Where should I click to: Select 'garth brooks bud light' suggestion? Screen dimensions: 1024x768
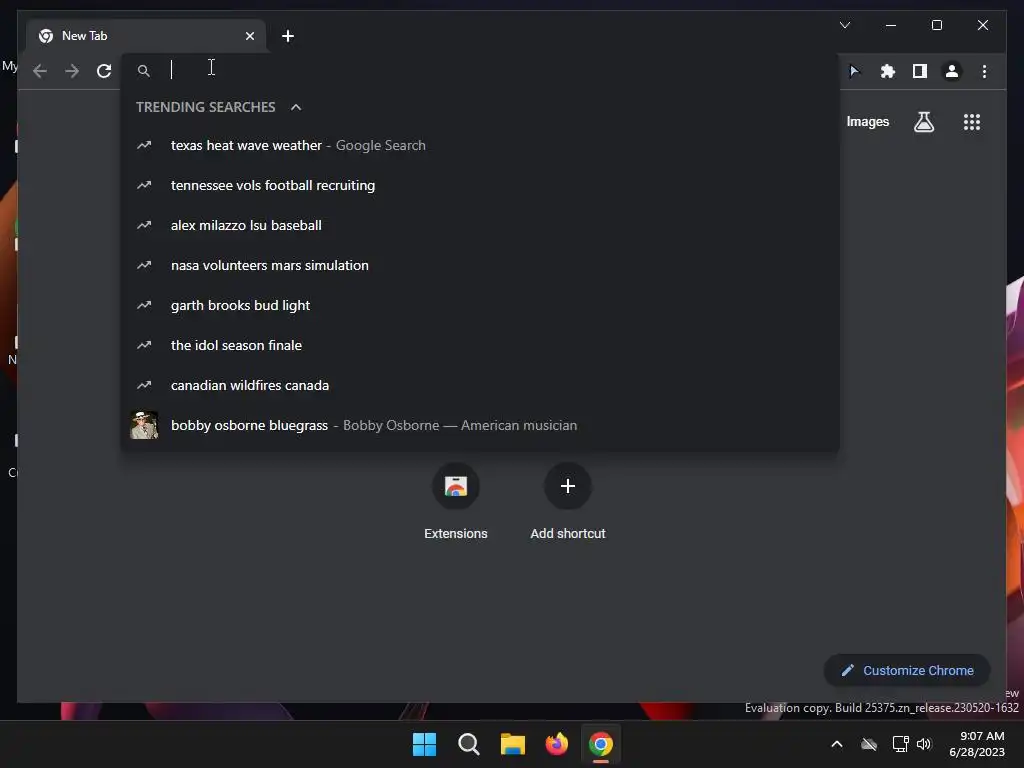pos(480,305)
